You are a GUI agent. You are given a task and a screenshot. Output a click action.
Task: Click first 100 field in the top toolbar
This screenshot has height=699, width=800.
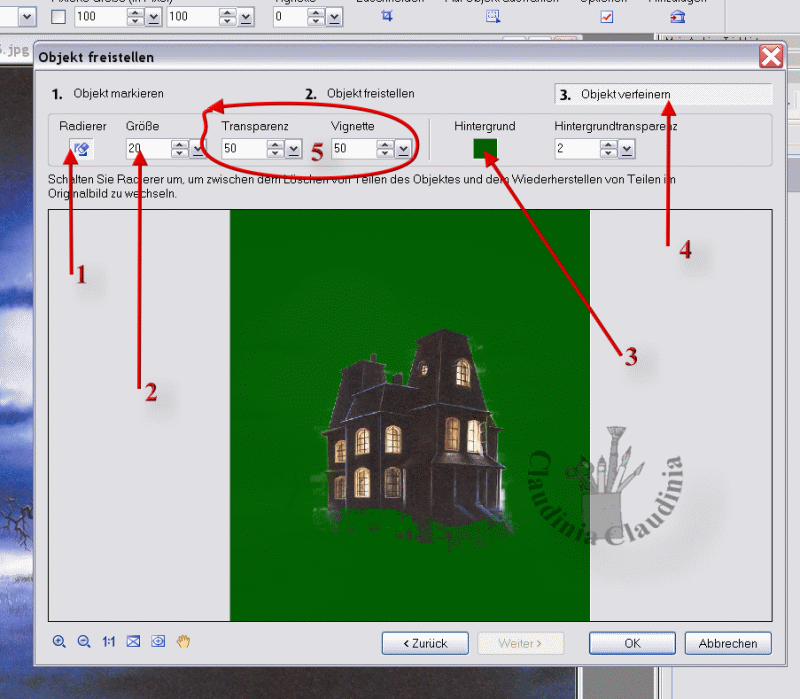pos(100,17)
